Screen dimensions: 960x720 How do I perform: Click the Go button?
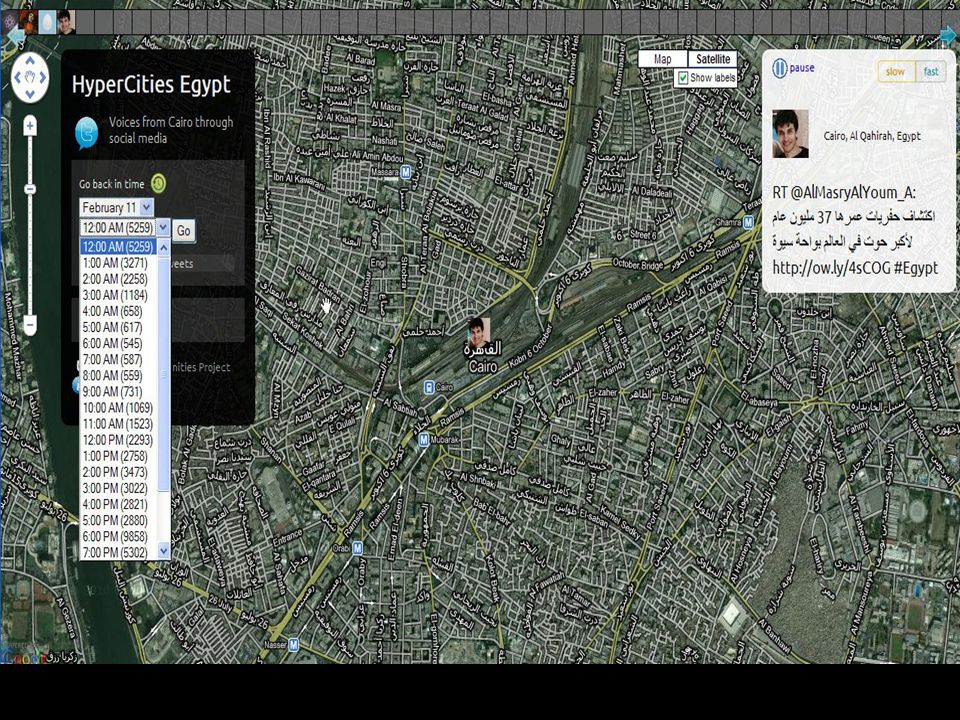point(184,231)
